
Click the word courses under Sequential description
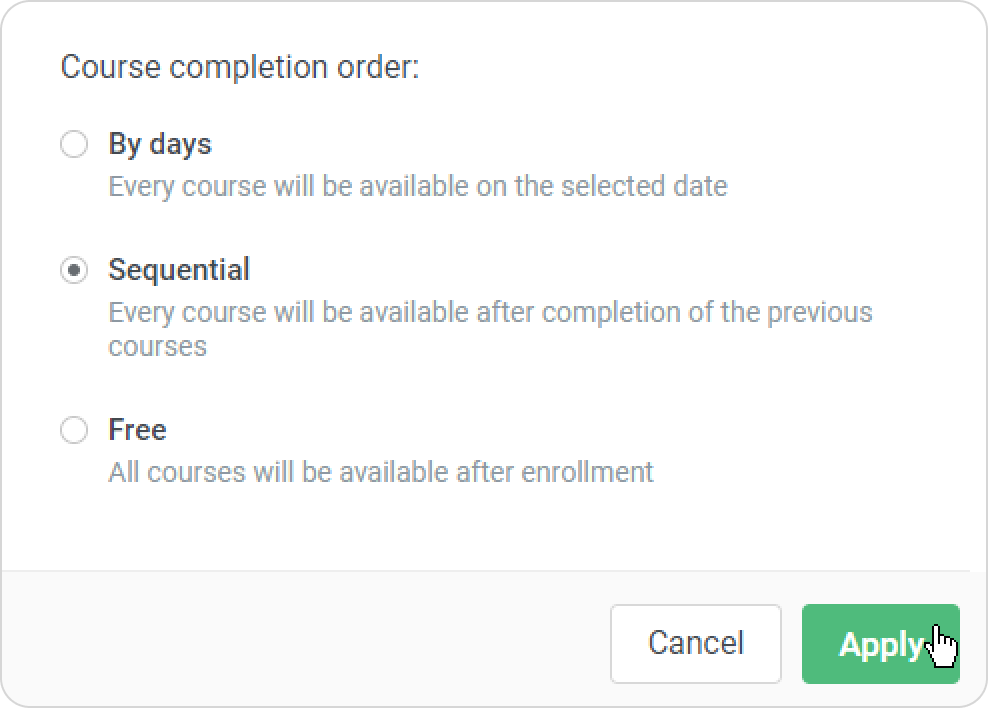(158, 347)
